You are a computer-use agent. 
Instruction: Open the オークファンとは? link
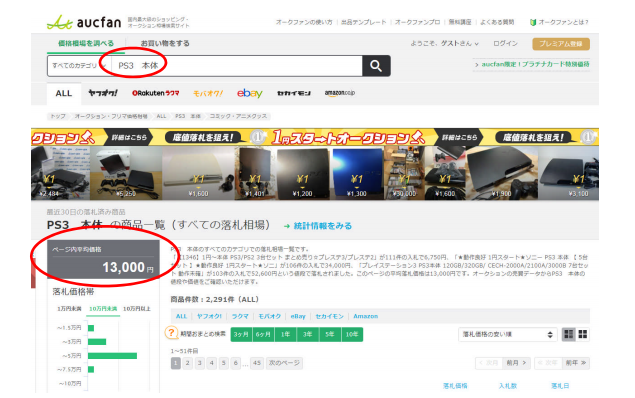(x=559, y=22)
